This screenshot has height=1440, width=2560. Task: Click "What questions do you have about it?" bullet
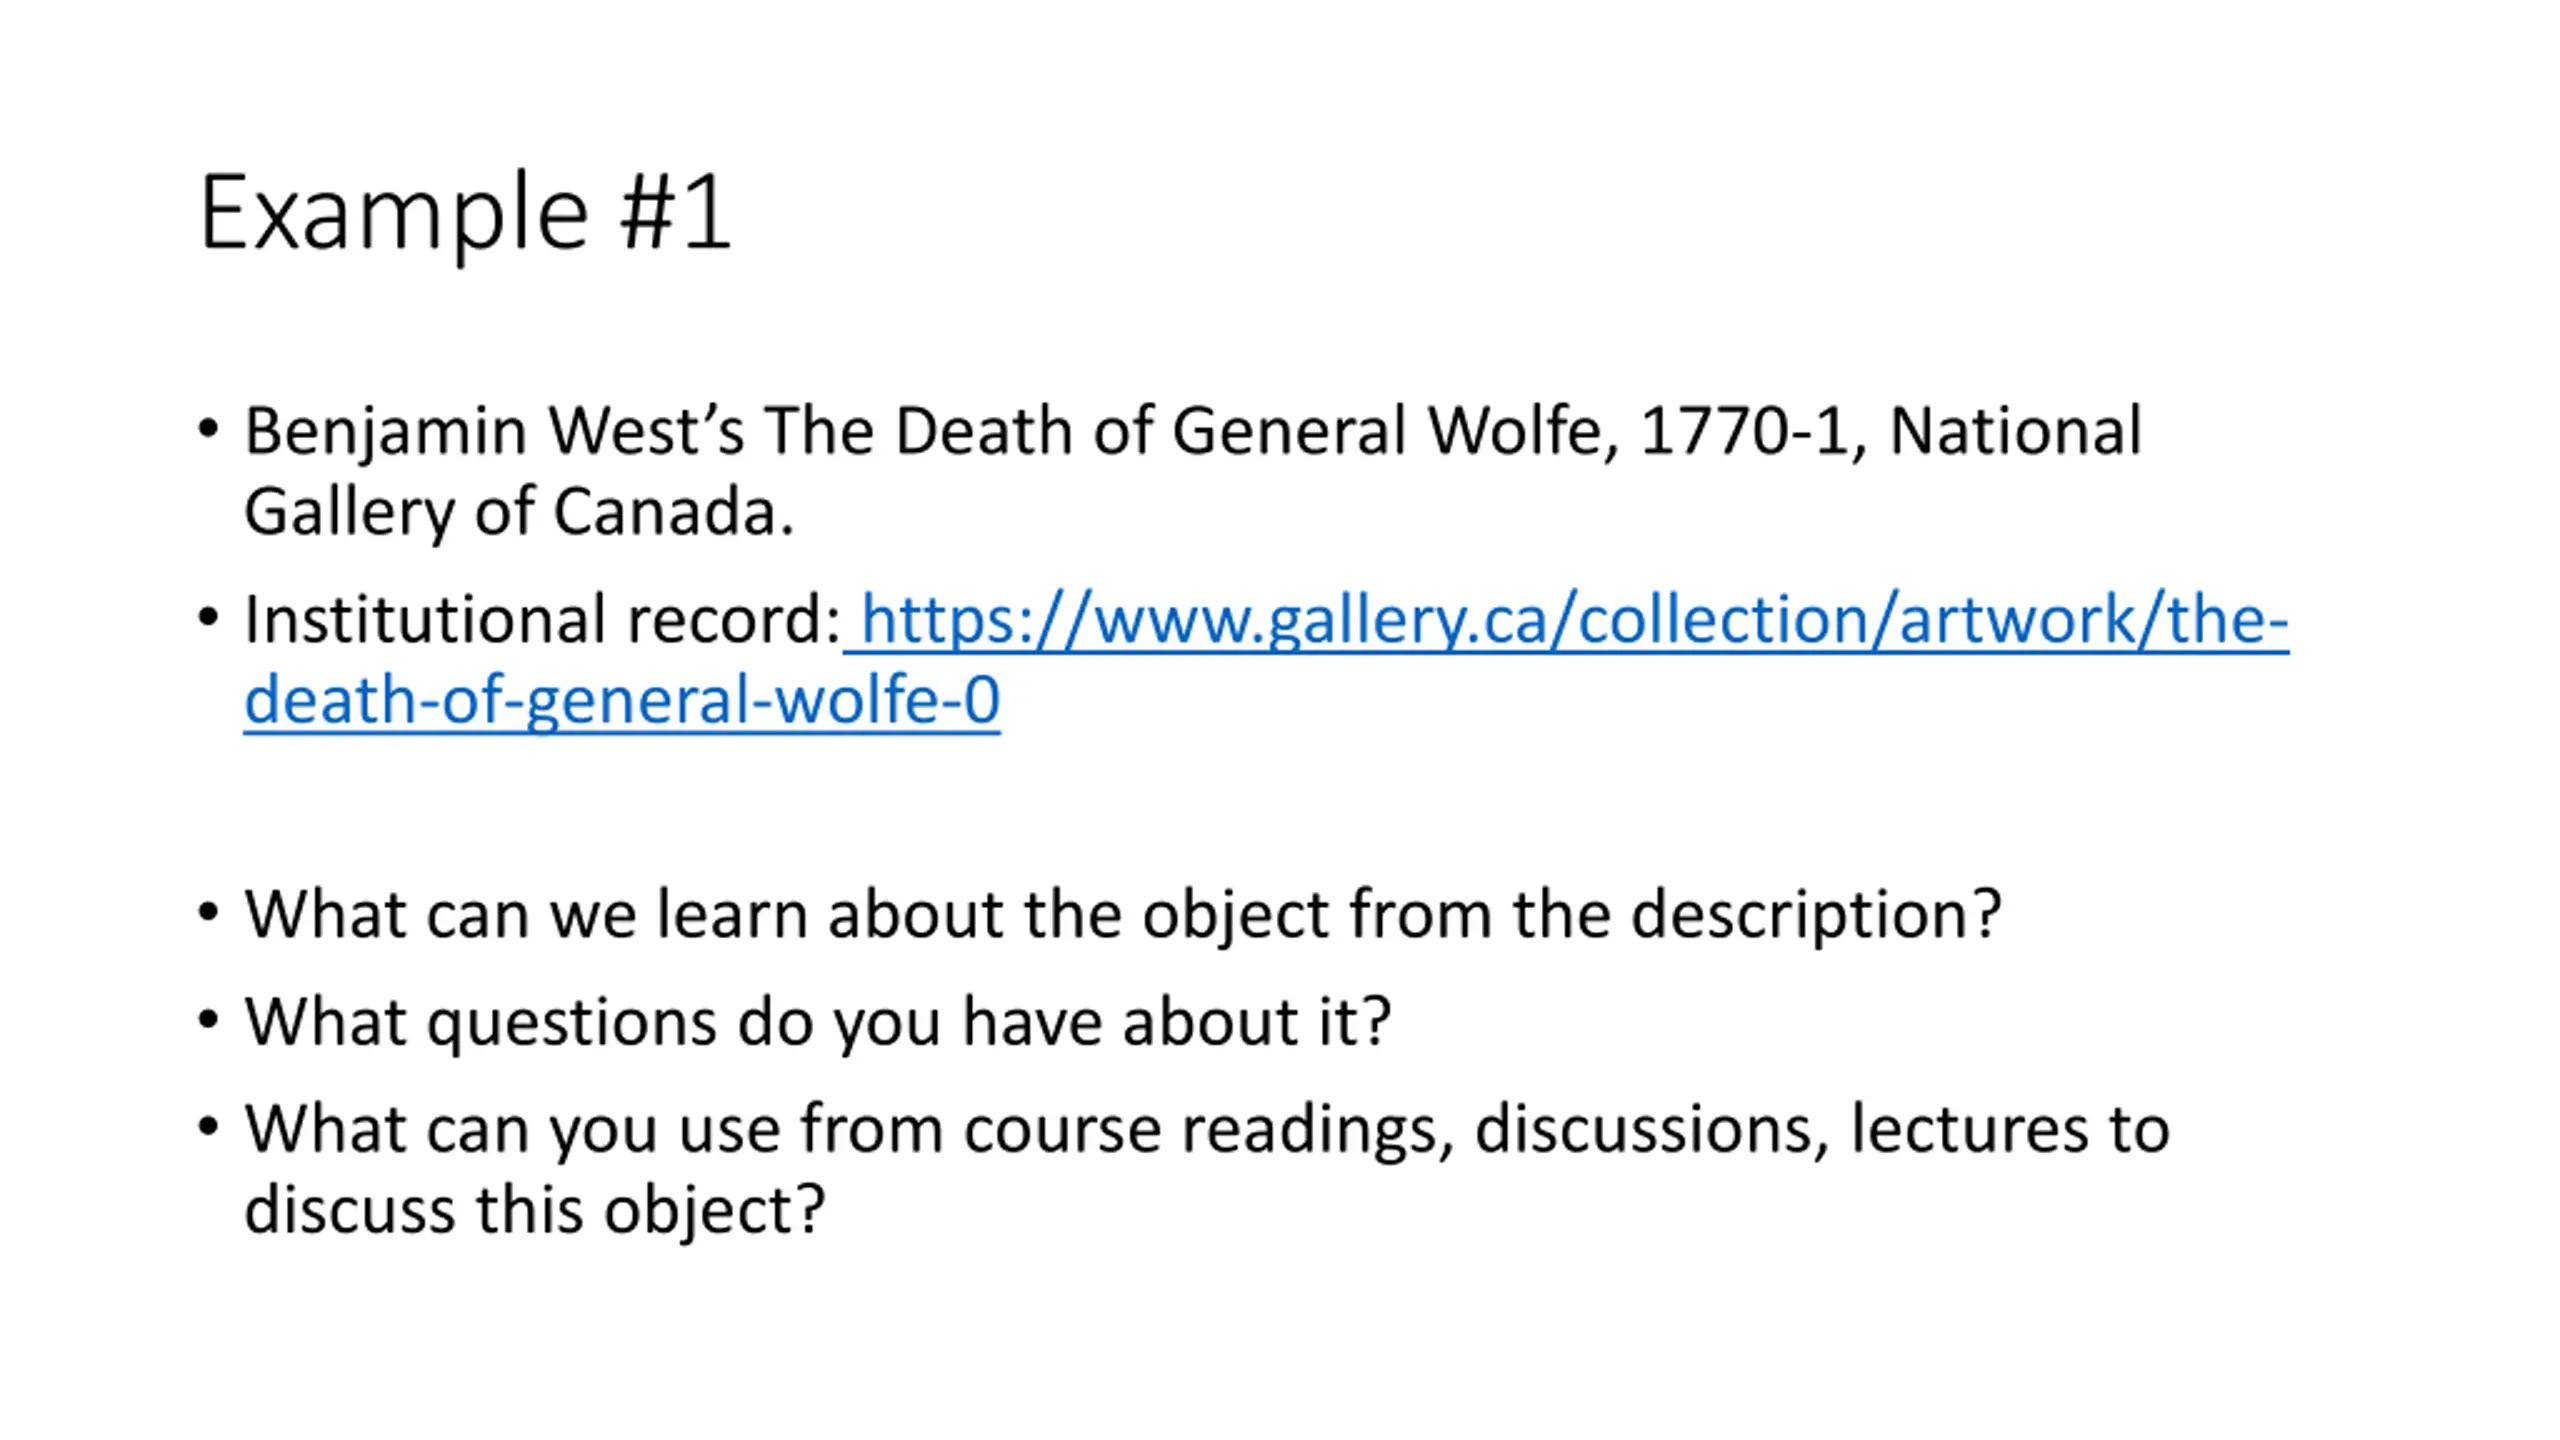[x=818, y=1023]
